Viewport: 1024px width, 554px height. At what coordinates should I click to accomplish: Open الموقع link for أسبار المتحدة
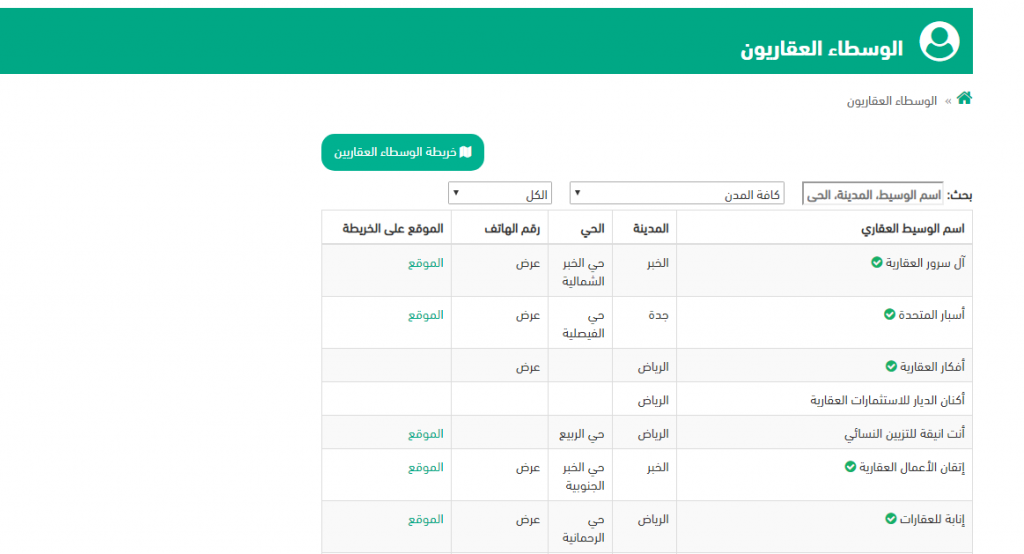tap(426, 315)
